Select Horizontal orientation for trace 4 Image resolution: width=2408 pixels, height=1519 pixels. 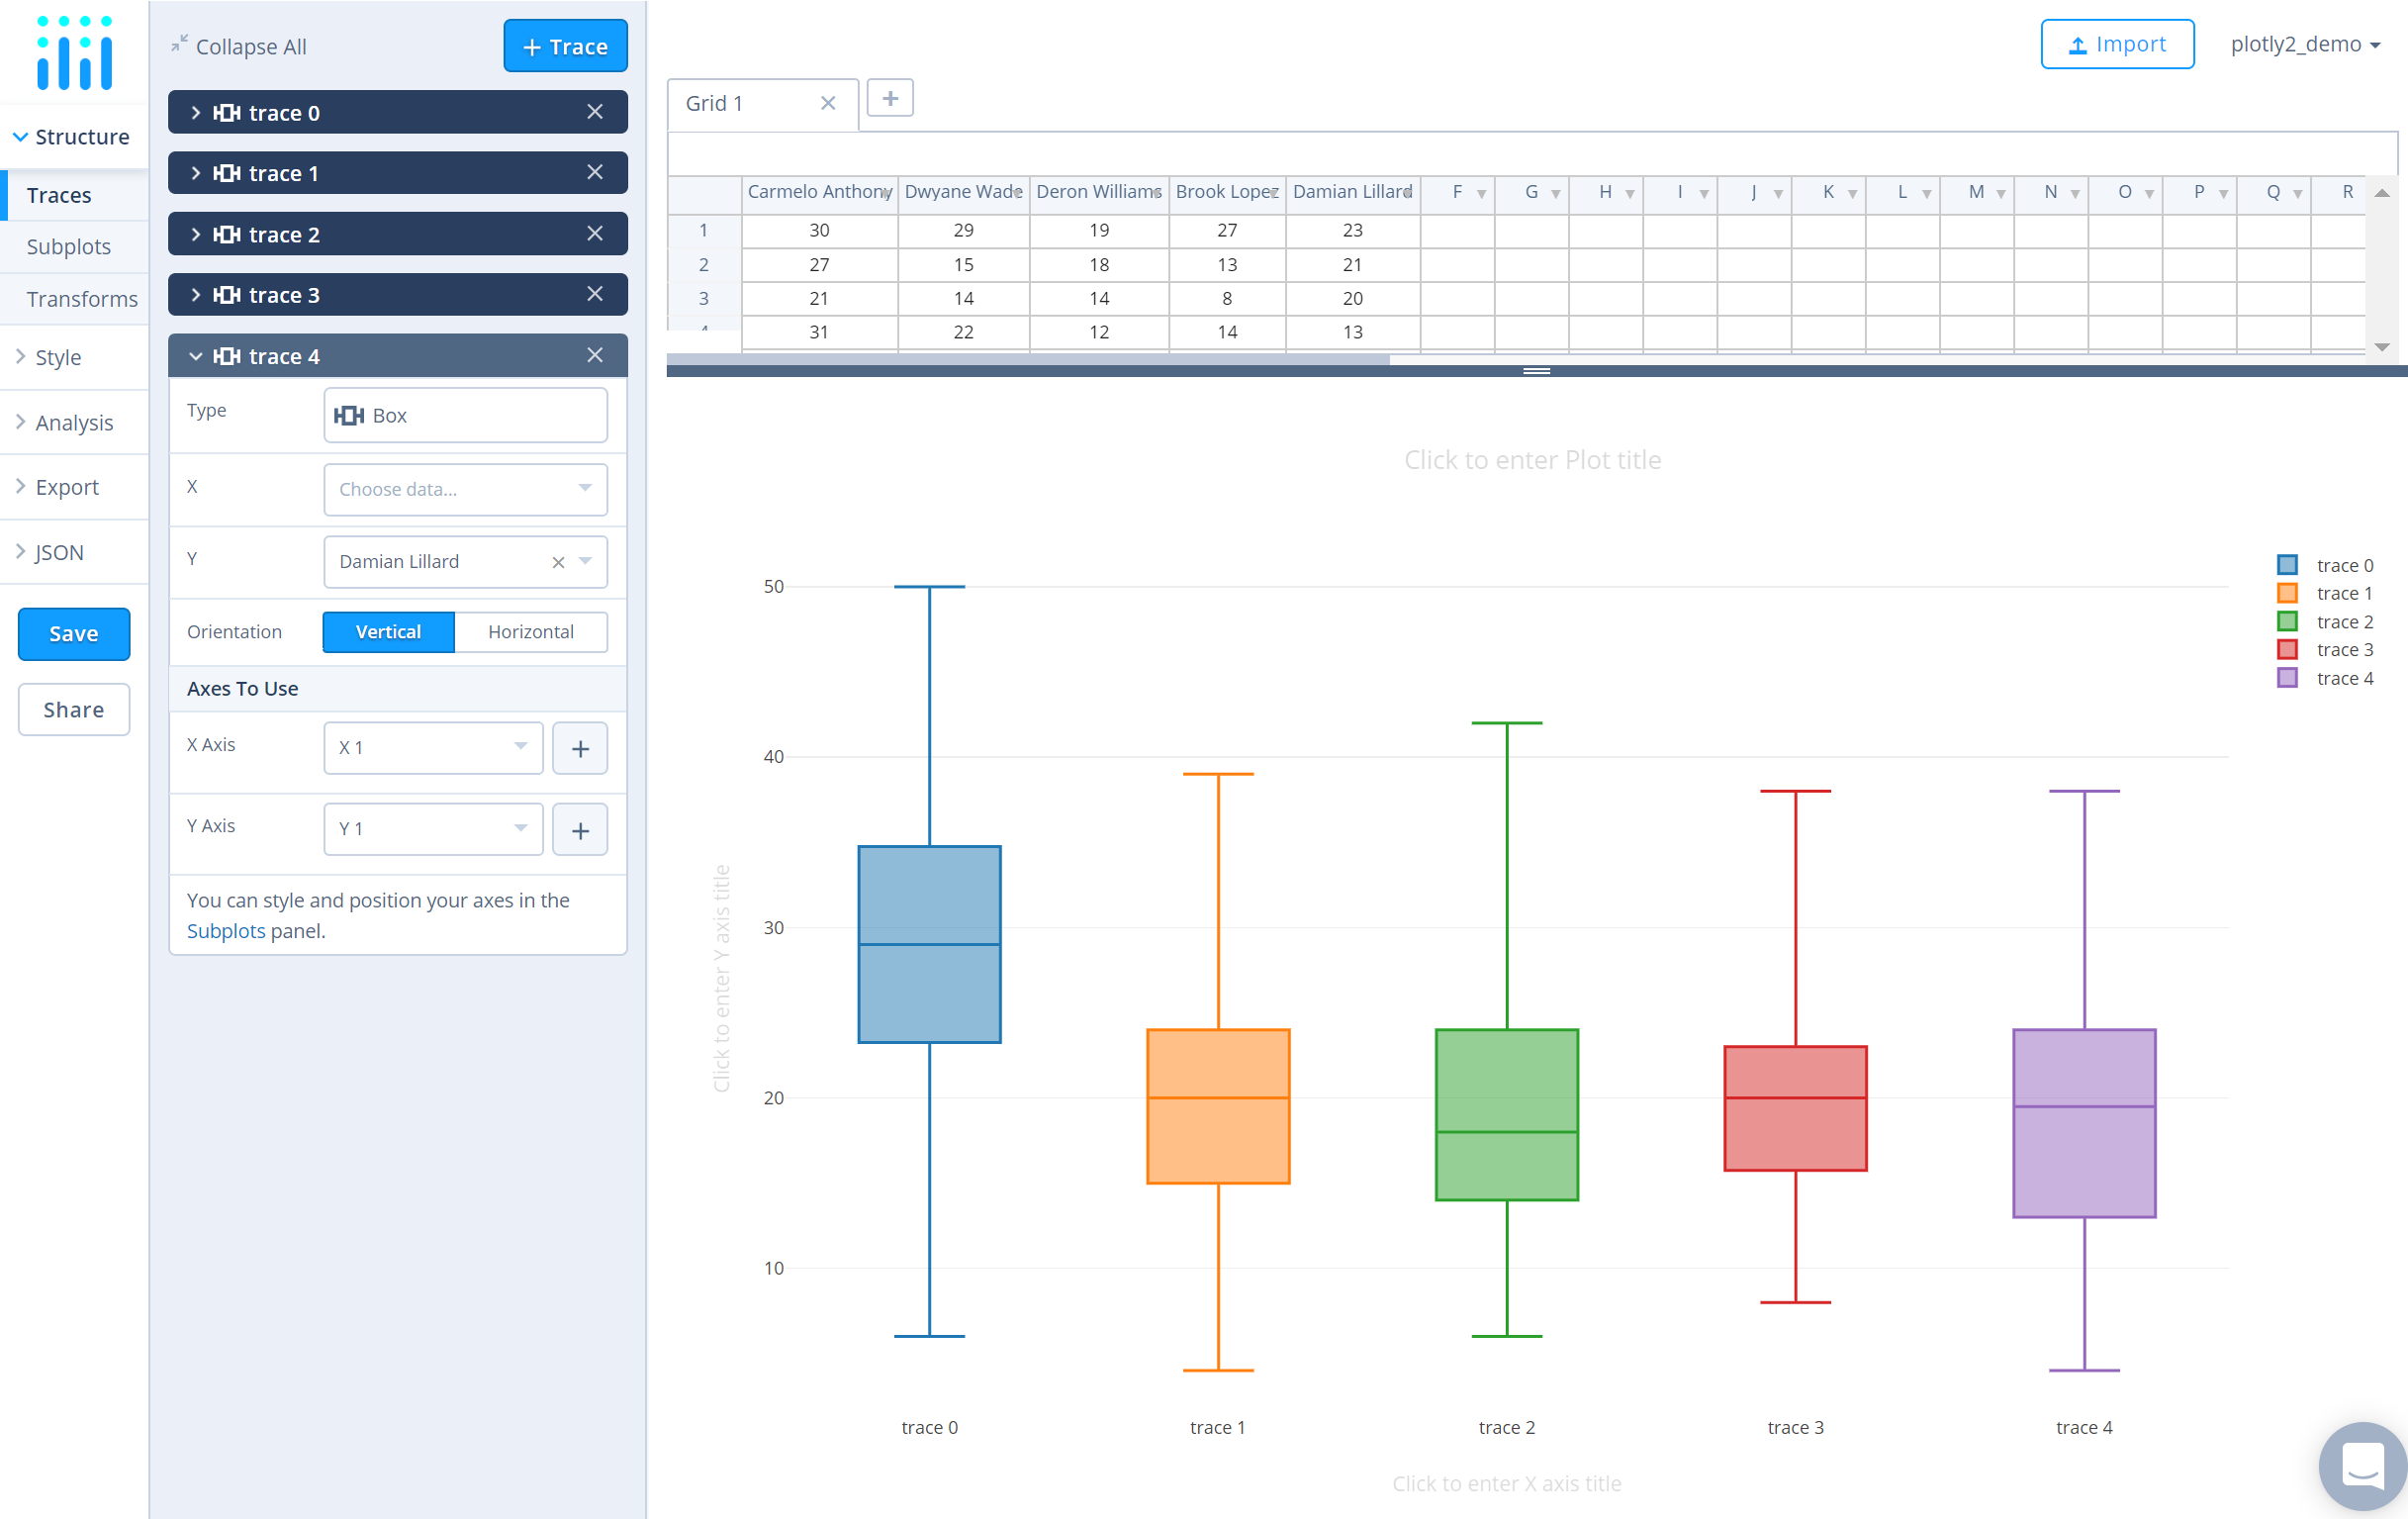pyautogui.click(x=528, y=630)
